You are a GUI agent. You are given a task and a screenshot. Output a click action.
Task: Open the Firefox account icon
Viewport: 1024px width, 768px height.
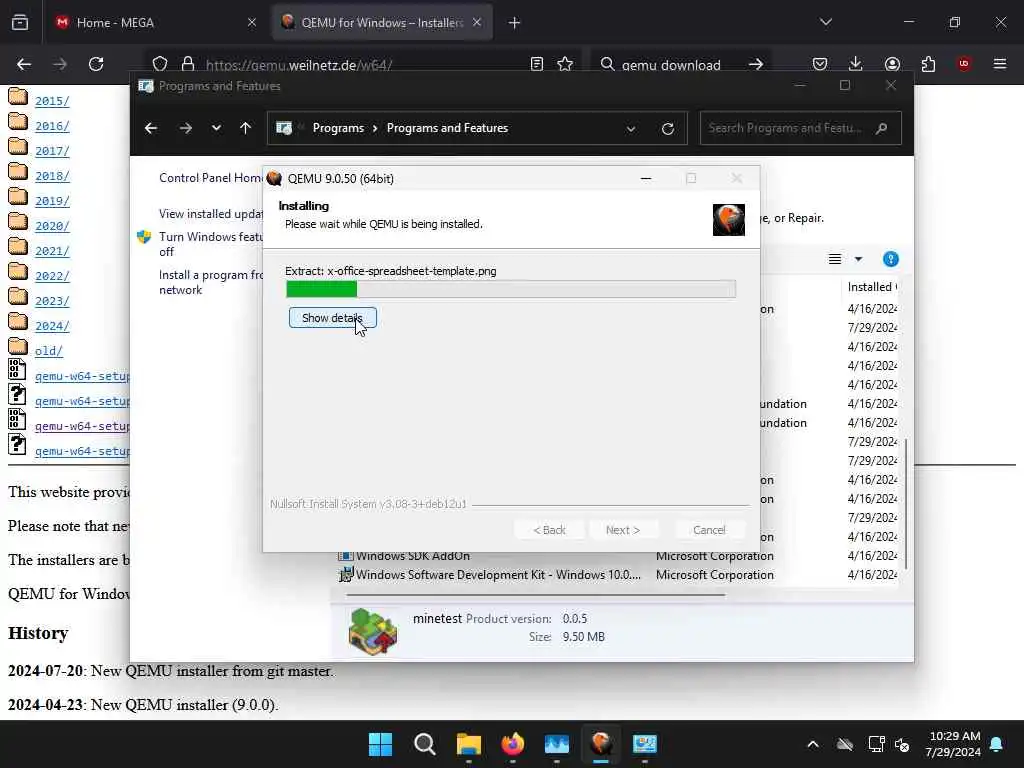click(x=892, y=64)
